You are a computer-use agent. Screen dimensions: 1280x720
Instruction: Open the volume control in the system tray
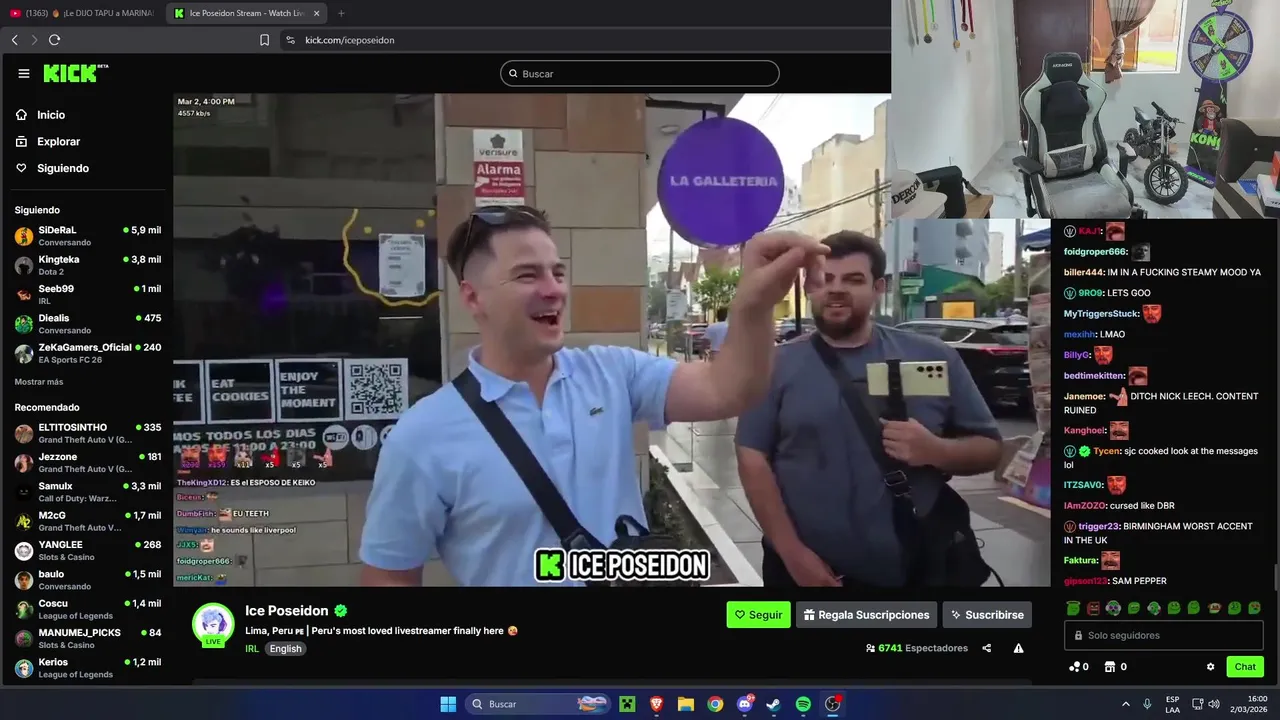(x=1213, y=704)
